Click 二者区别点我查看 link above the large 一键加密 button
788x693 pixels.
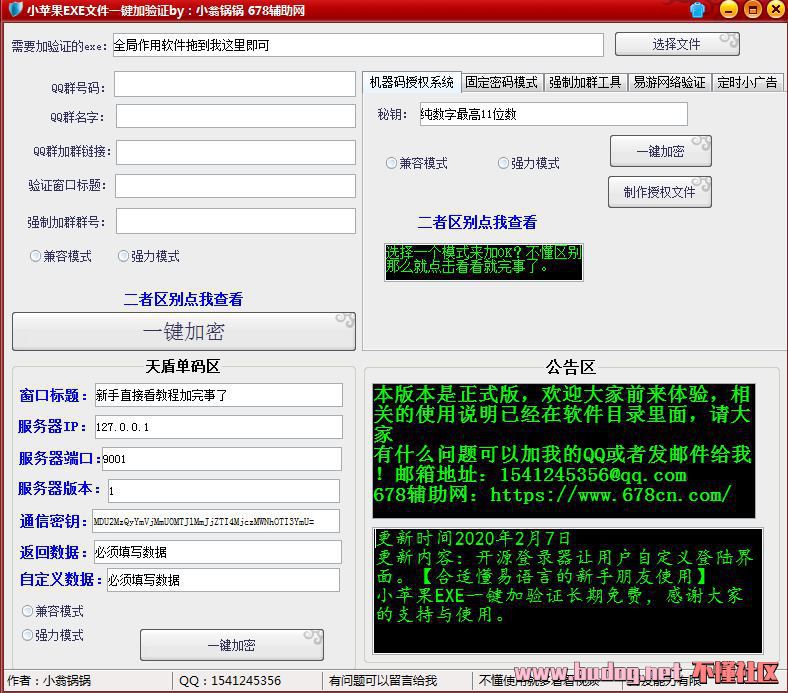click(x=183, y=299)
